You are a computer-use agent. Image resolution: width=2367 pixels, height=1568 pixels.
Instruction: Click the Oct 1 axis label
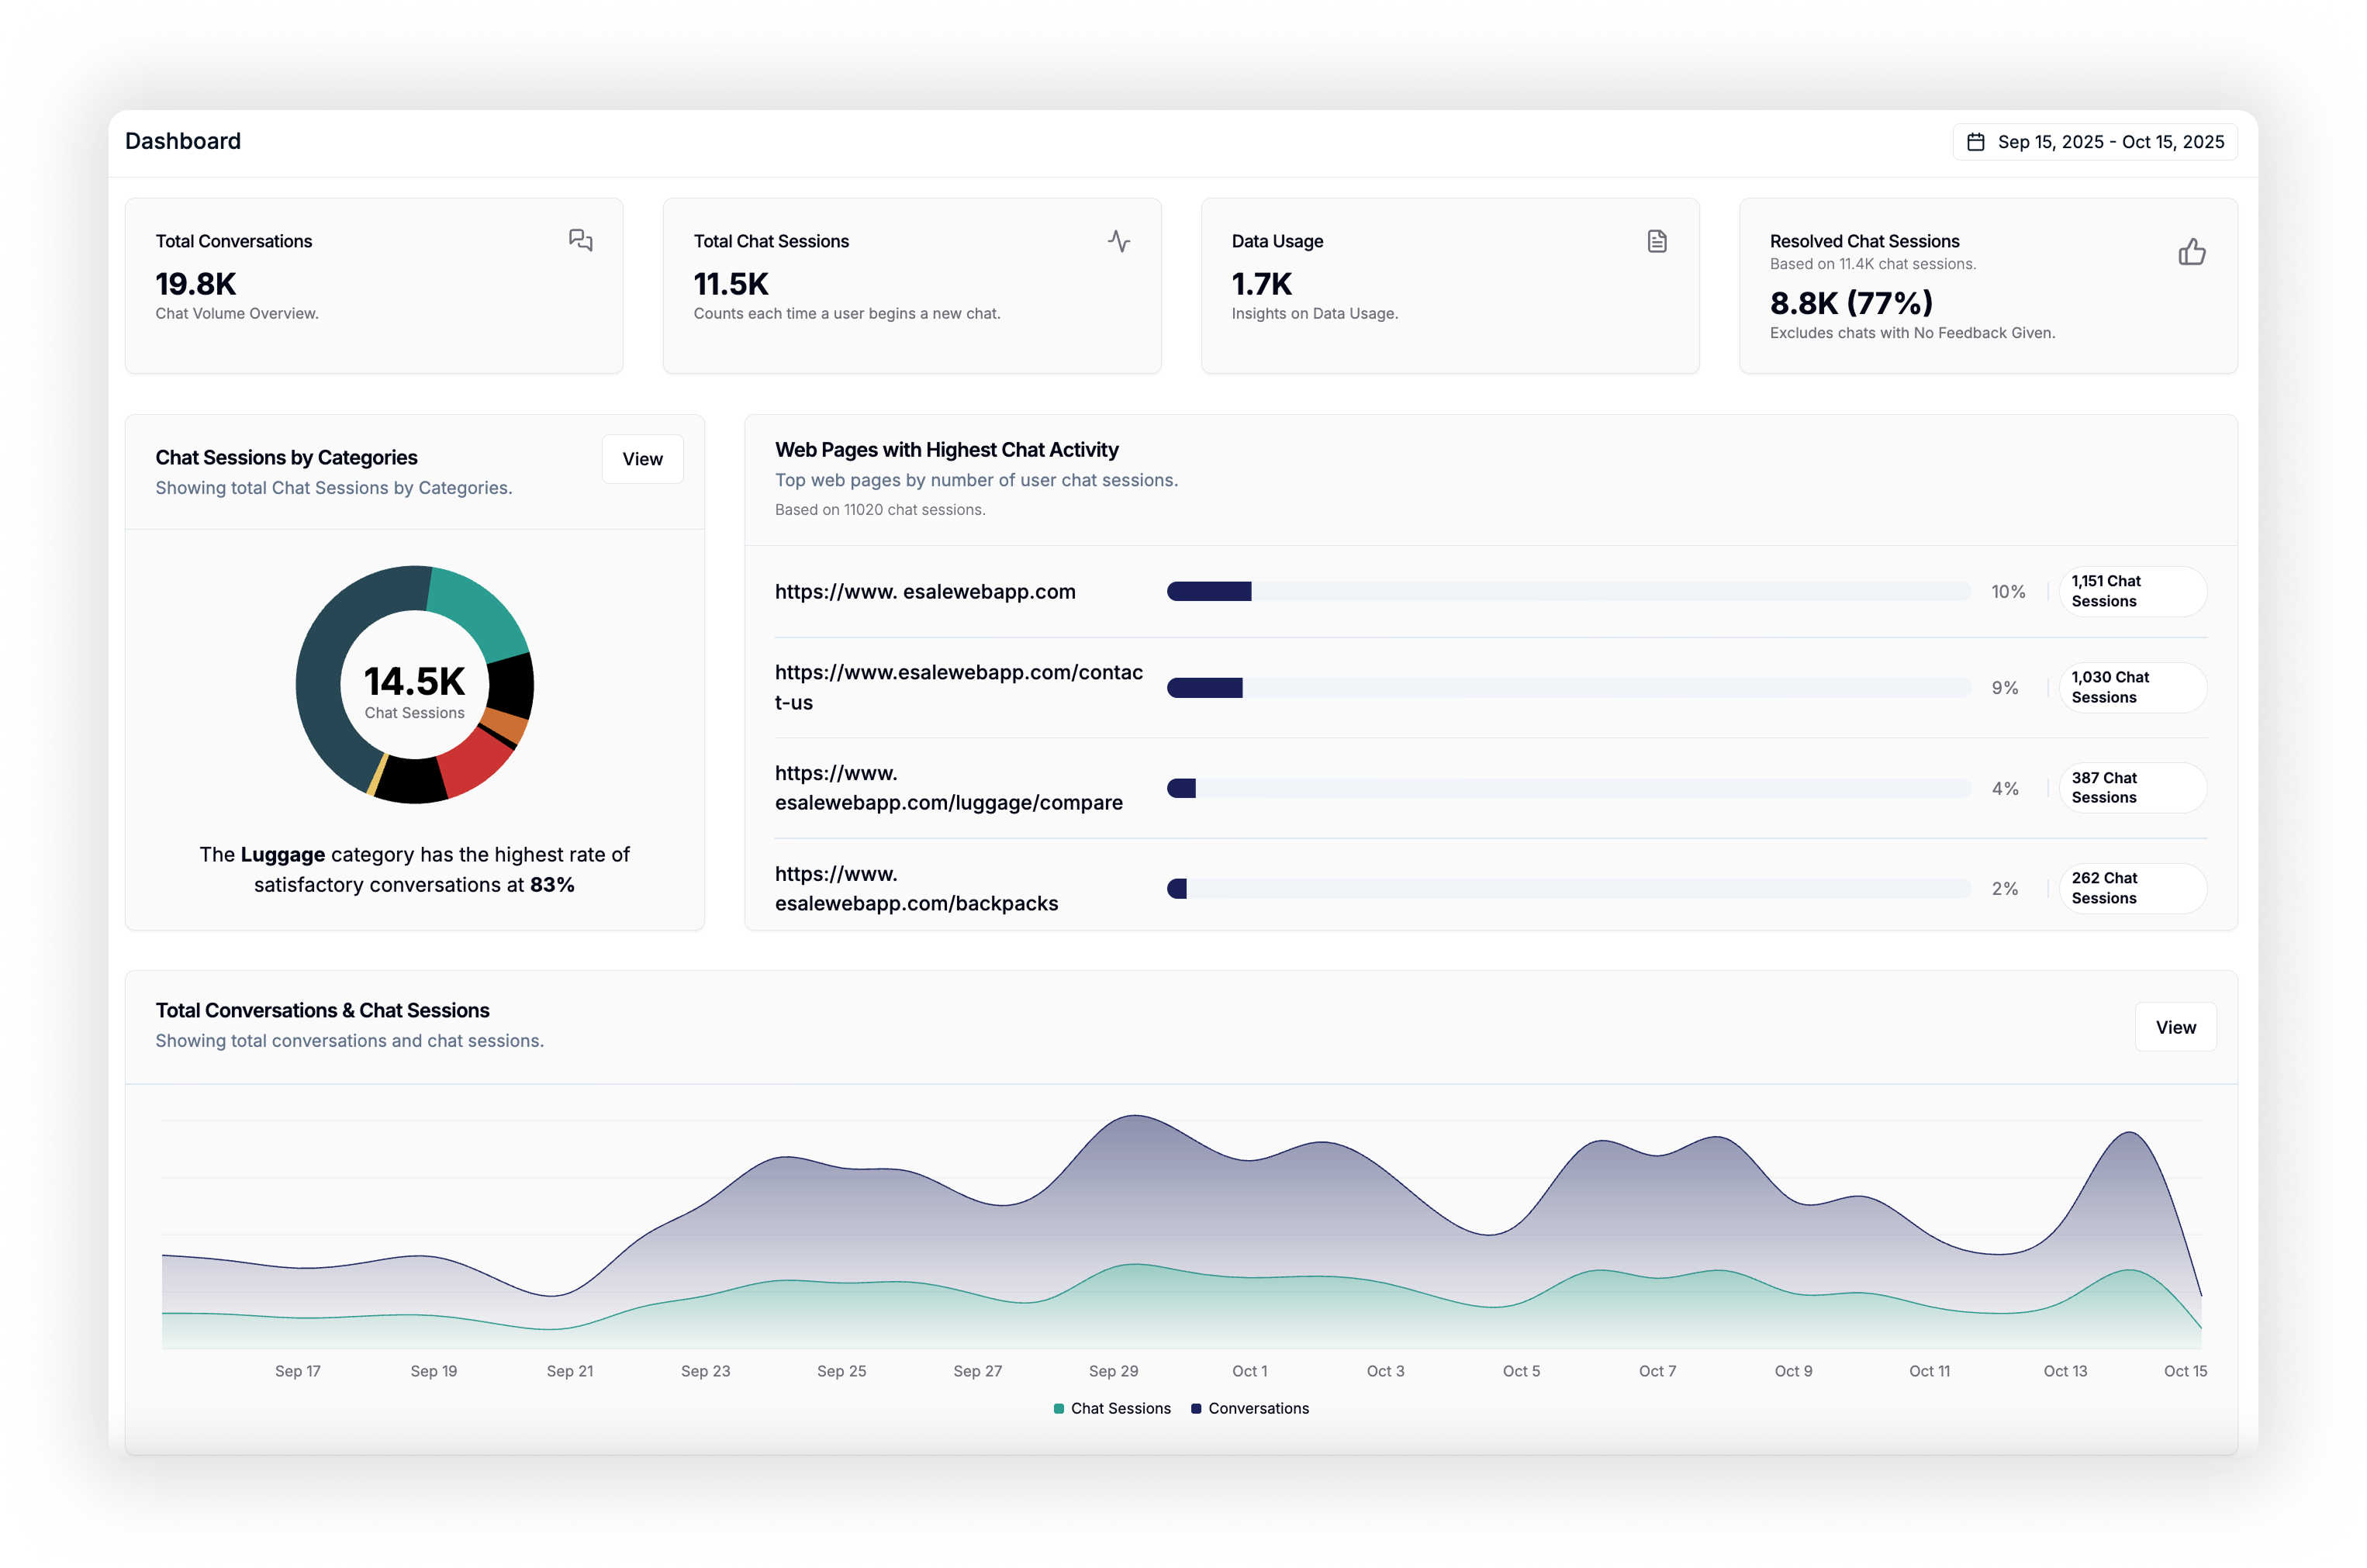click(1249, 1371)
